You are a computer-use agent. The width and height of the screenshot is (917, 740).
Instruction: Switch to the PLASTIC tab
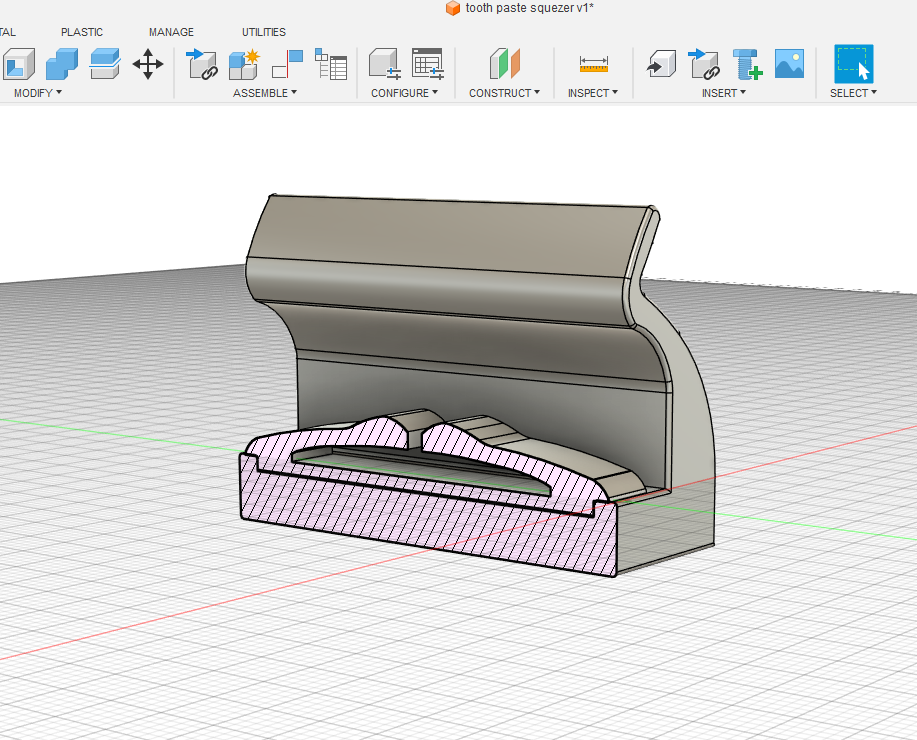pos(82,32)
